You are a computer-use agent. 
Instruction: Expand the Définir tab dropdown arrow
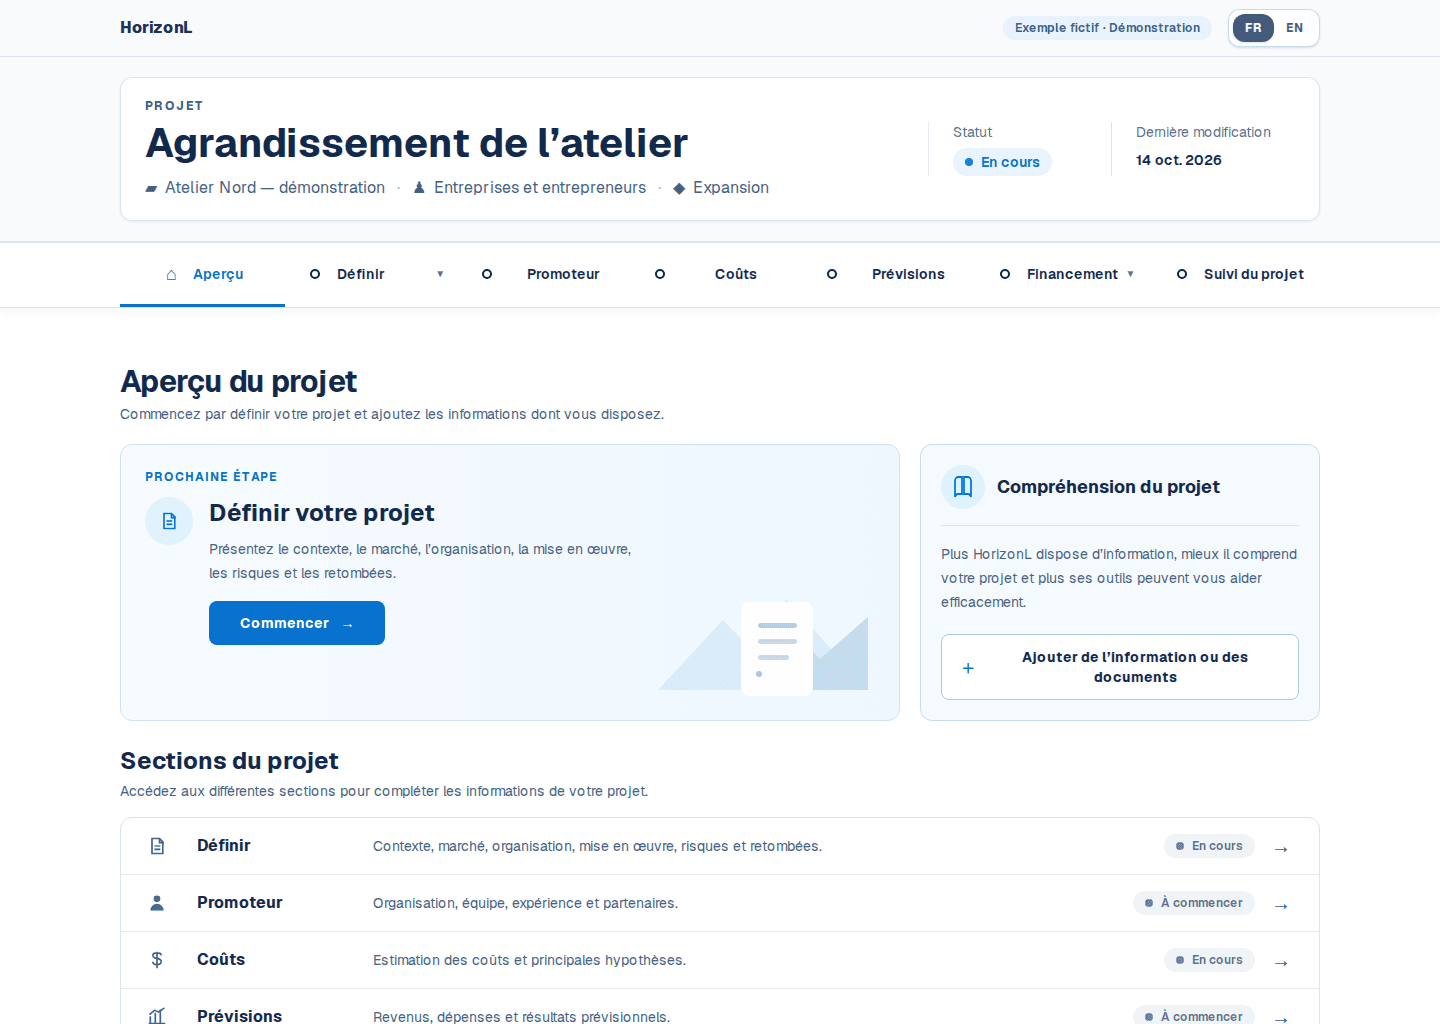pyautogui.click(x=440, y=274)
